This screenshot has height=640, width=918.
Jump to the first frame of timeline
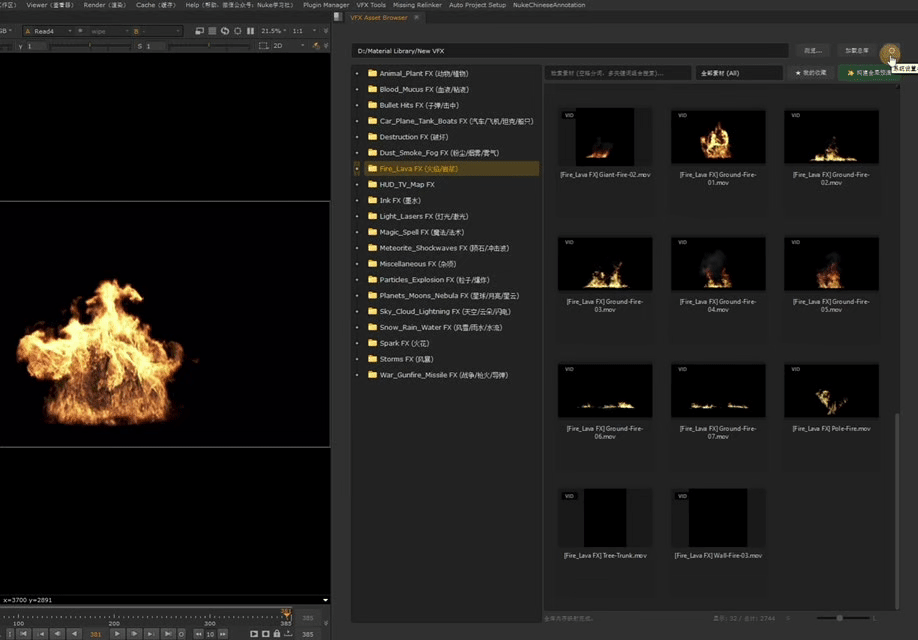(22, 634)
